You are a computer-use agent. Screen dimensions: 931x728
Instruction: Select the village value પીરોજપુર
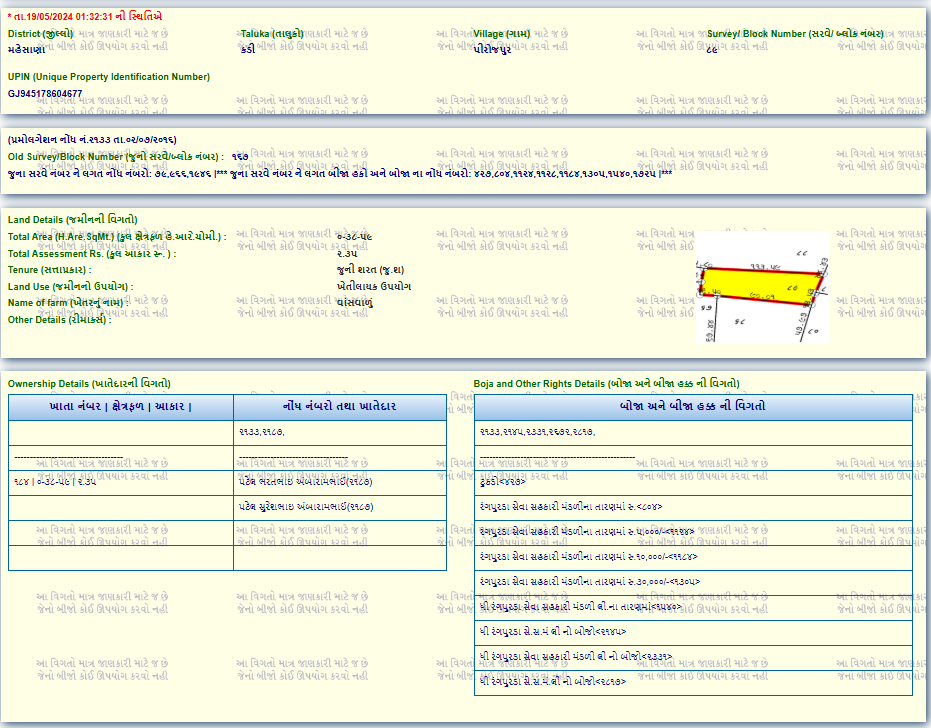[x=492, y=50]
